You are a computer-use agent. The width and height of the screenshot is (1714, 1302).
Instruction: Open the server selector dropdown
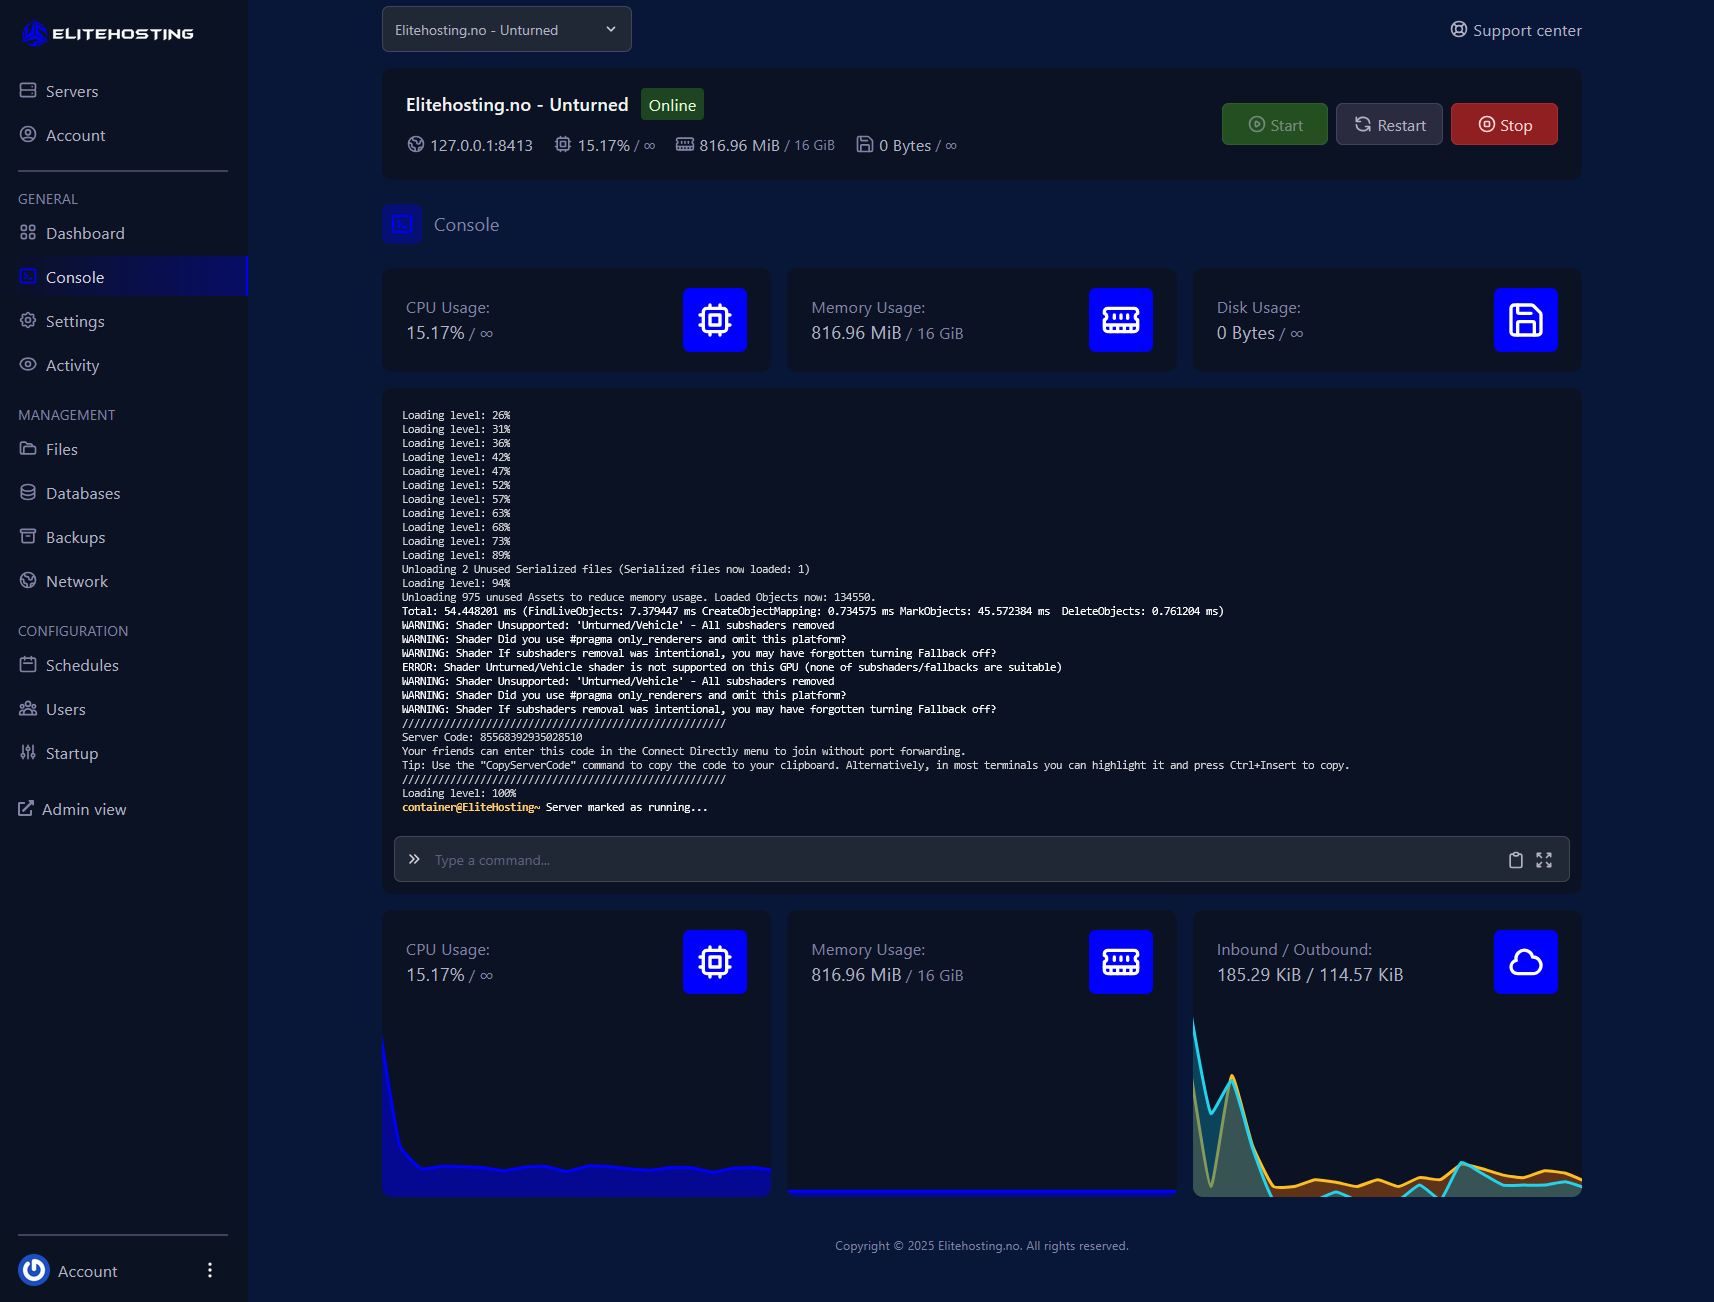[506, 30]
